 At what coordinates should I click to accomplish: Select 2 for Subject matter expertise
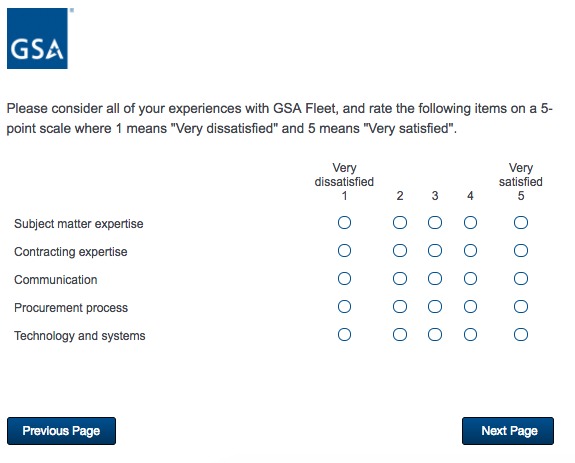coord(400,223)
